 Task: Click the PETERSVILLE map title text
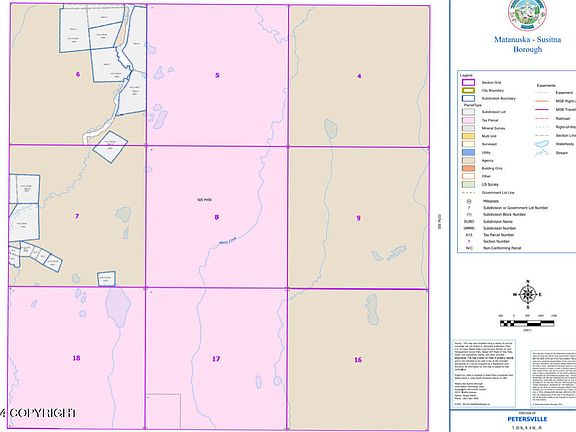tap(527, 419)
